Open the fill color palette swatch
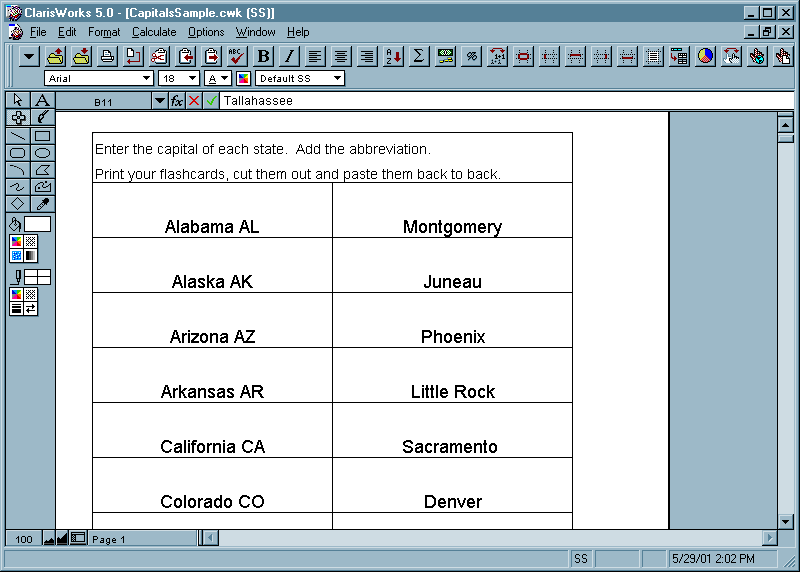The height and width of the screenshot is (572, 800). (x=17, y=241)
